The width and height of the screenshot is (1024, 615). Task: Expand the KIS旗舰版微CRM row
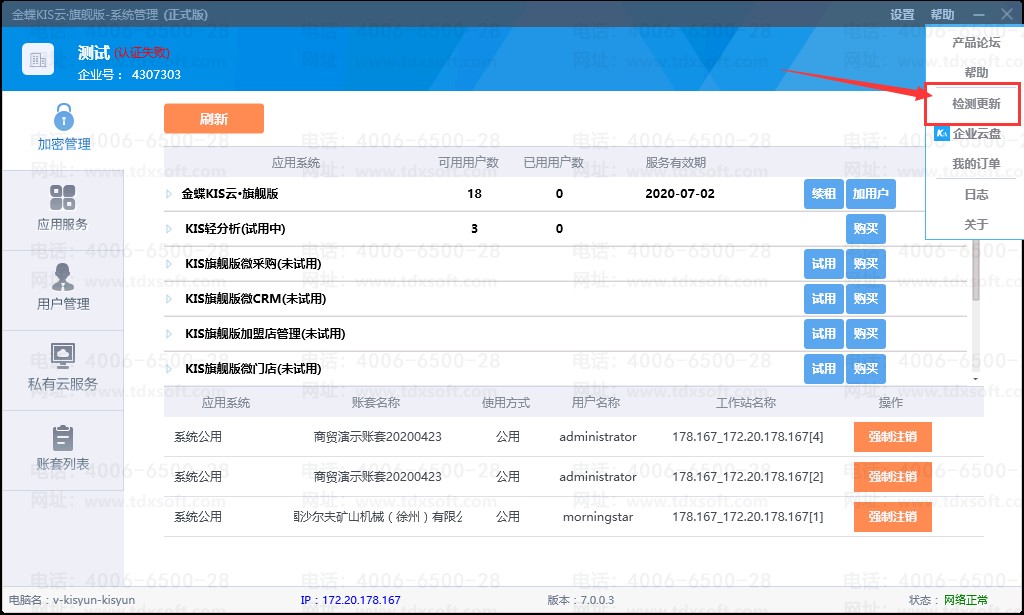pos(170,299)
